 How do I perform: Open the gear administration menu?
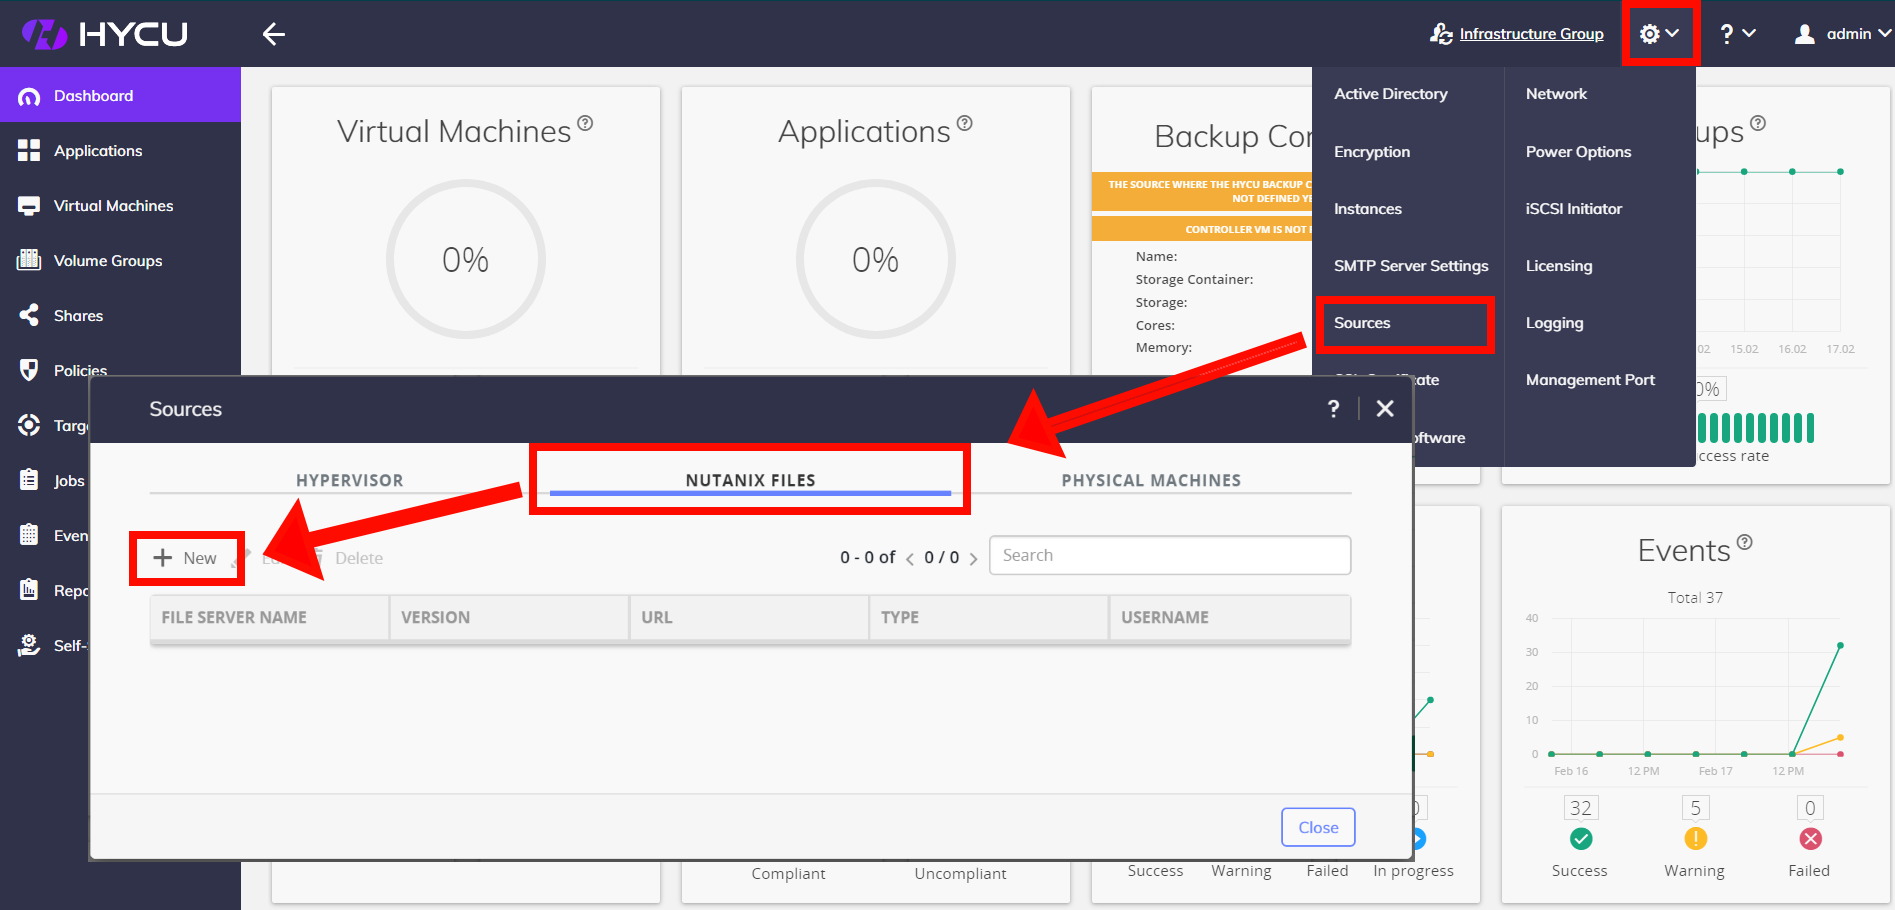tap(1659, 34)
